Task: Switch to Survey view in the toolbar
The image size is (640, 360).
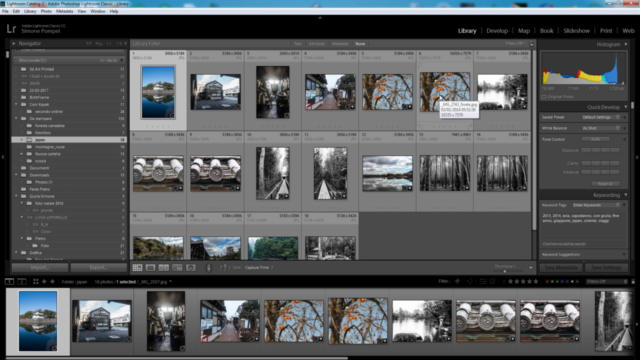Action: pyautogui.click(x=177, y=268)
